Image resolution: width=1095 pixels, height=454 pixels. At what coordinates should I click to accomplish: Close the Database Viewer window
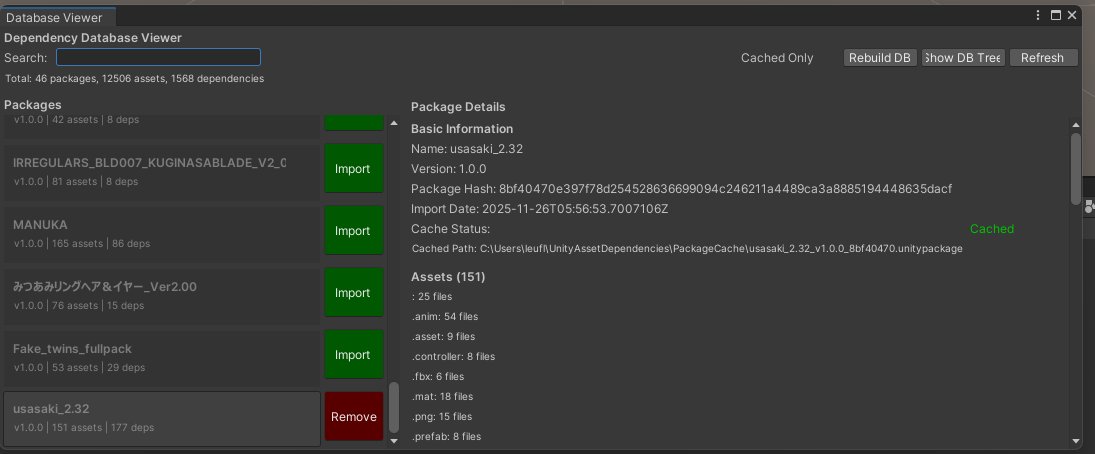pos(1072,15)
